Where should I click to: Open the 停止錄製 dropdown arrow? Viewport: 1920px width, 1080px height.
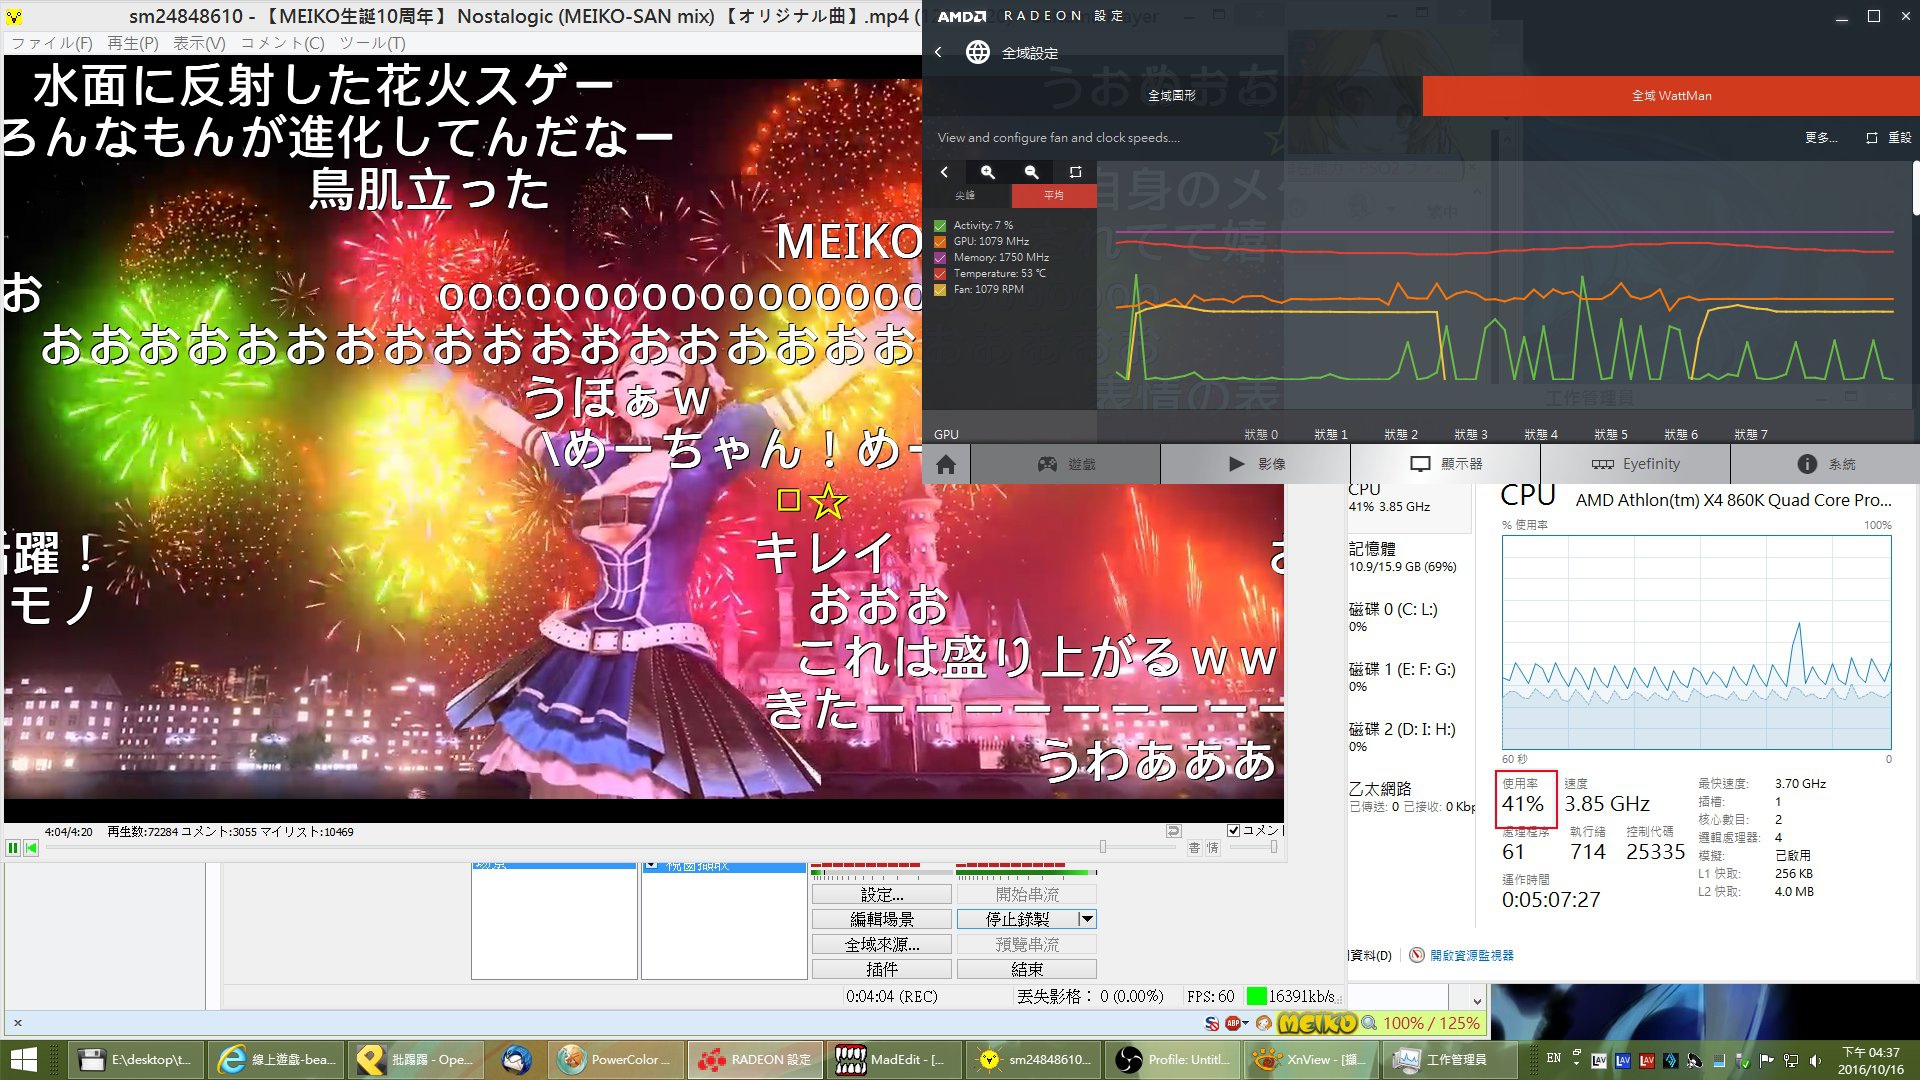(1087, 919)
